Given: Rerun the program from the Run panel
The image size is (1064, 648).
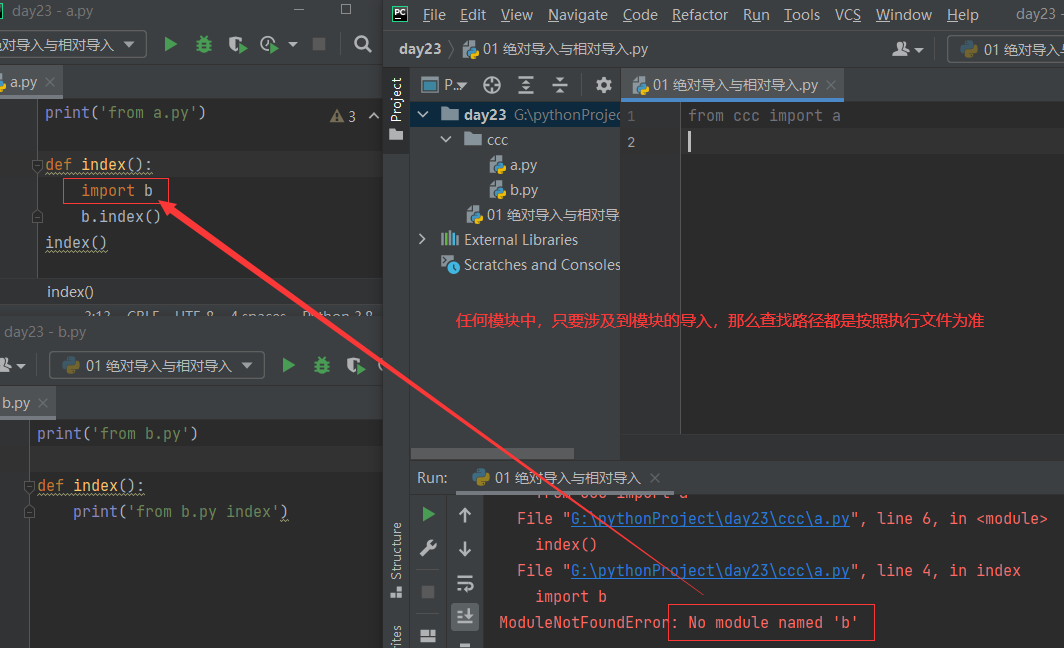Looking at the screenshot, I should 428,514.
